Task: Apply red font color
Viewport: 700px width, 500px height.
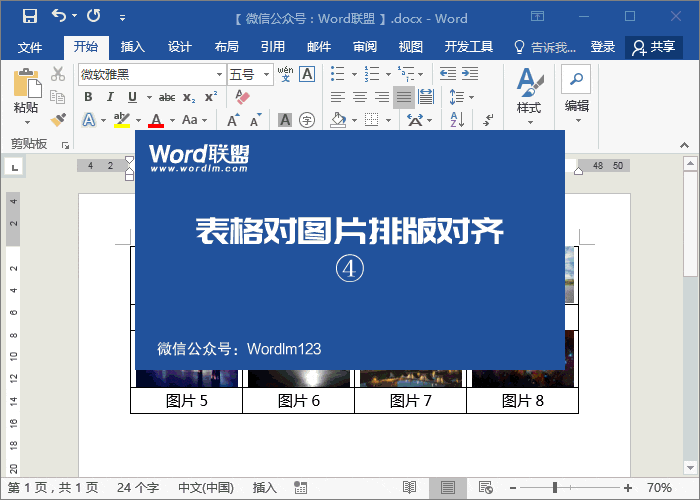Action: 156,120
